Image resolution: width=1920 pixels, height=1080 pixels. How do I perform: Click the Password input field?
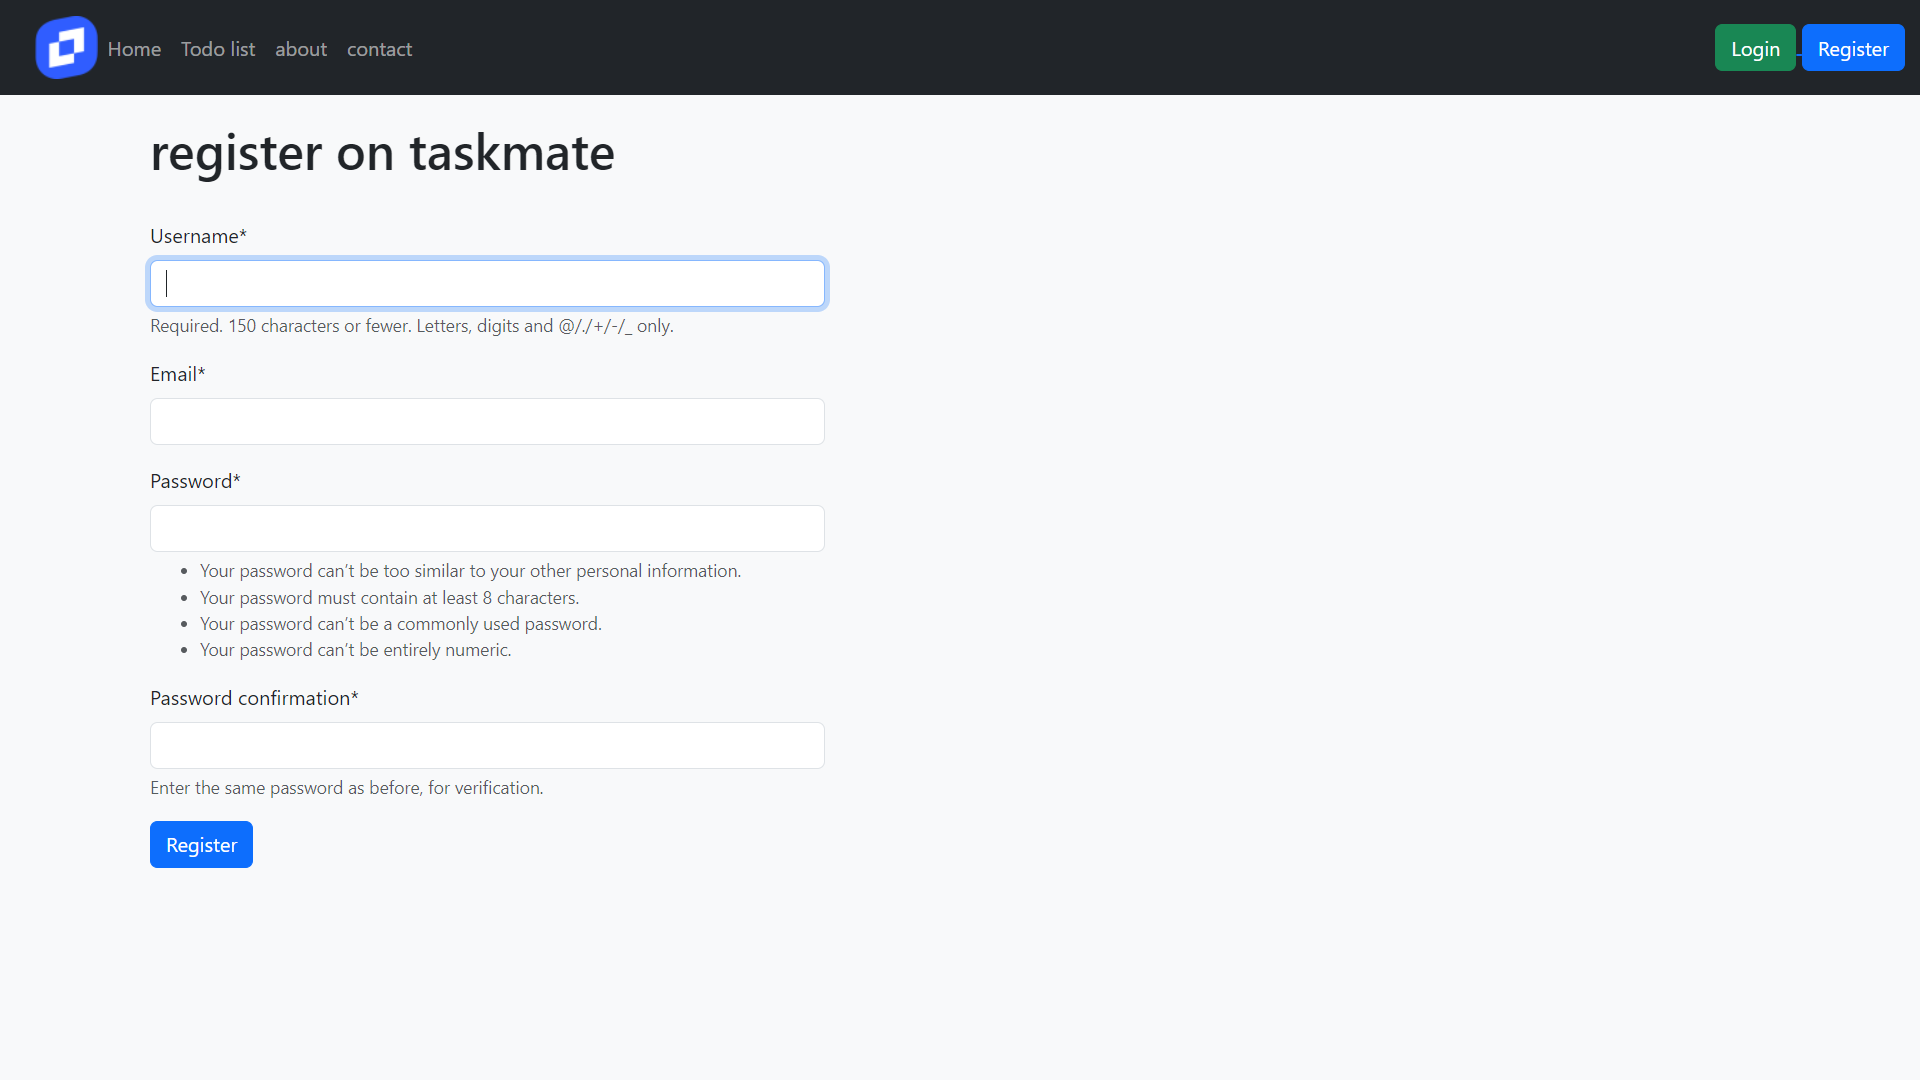coord(487,528)
